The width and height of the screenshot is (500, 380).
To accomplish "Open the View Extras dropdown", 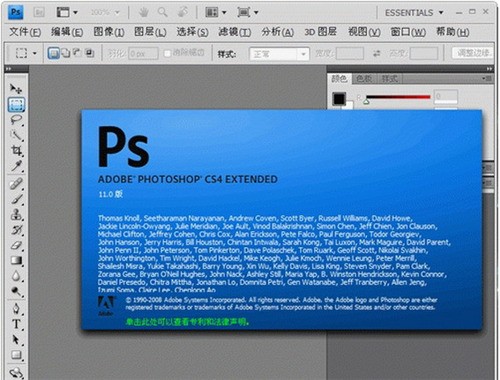I will (67, 13).
